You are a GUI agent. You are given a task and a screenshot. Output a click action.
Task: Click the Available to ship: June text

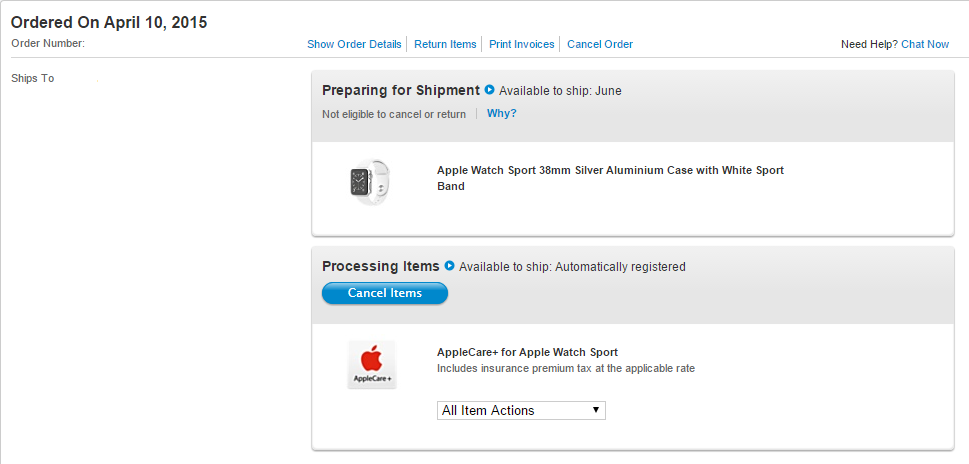click(x=561, y=91)
